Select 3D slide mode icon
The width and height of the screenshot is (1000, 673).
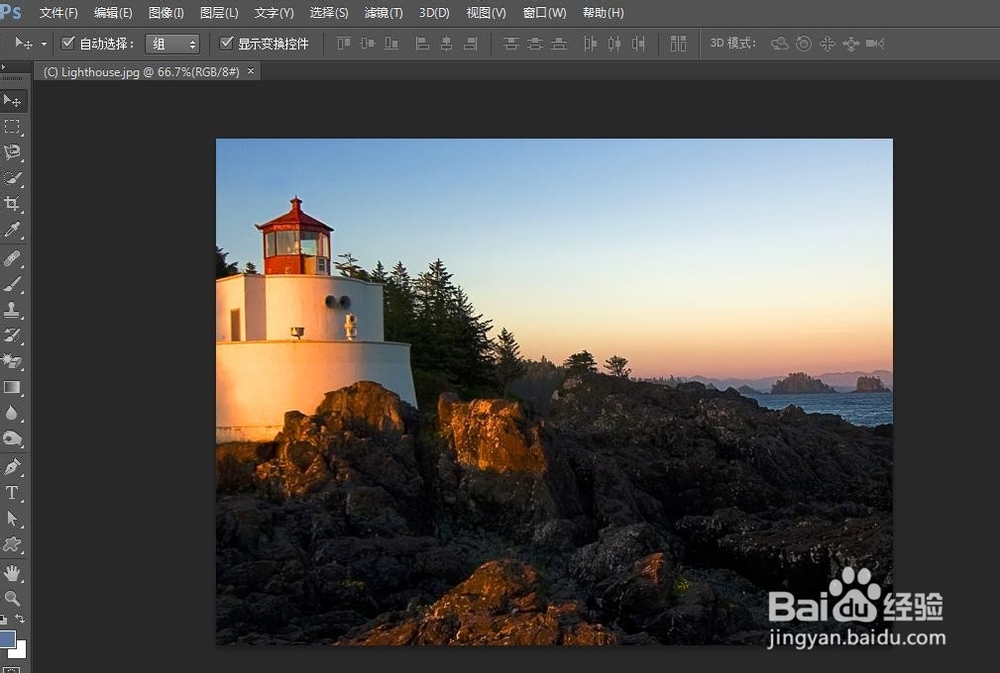(x=851, y=43)
